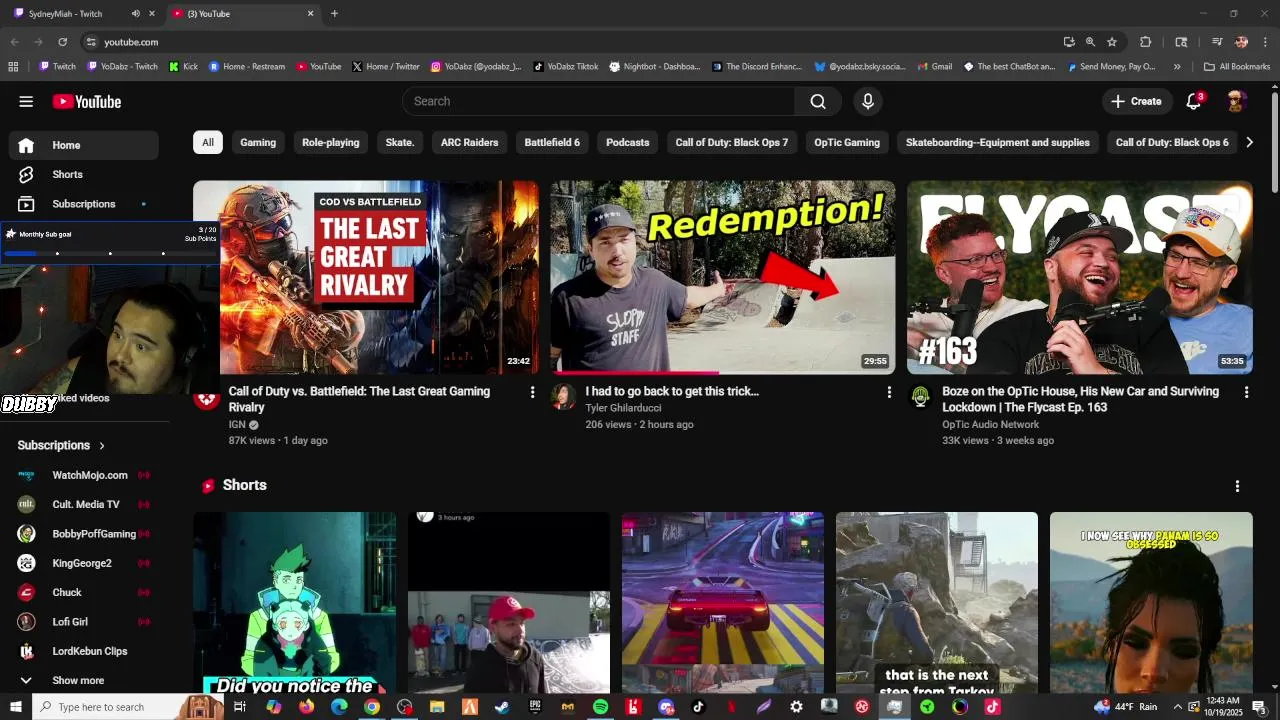Viewport: 1280px width, 720px height.
Task: Open Chrome extensions puzzle icon
Action: pos(1146,42)
